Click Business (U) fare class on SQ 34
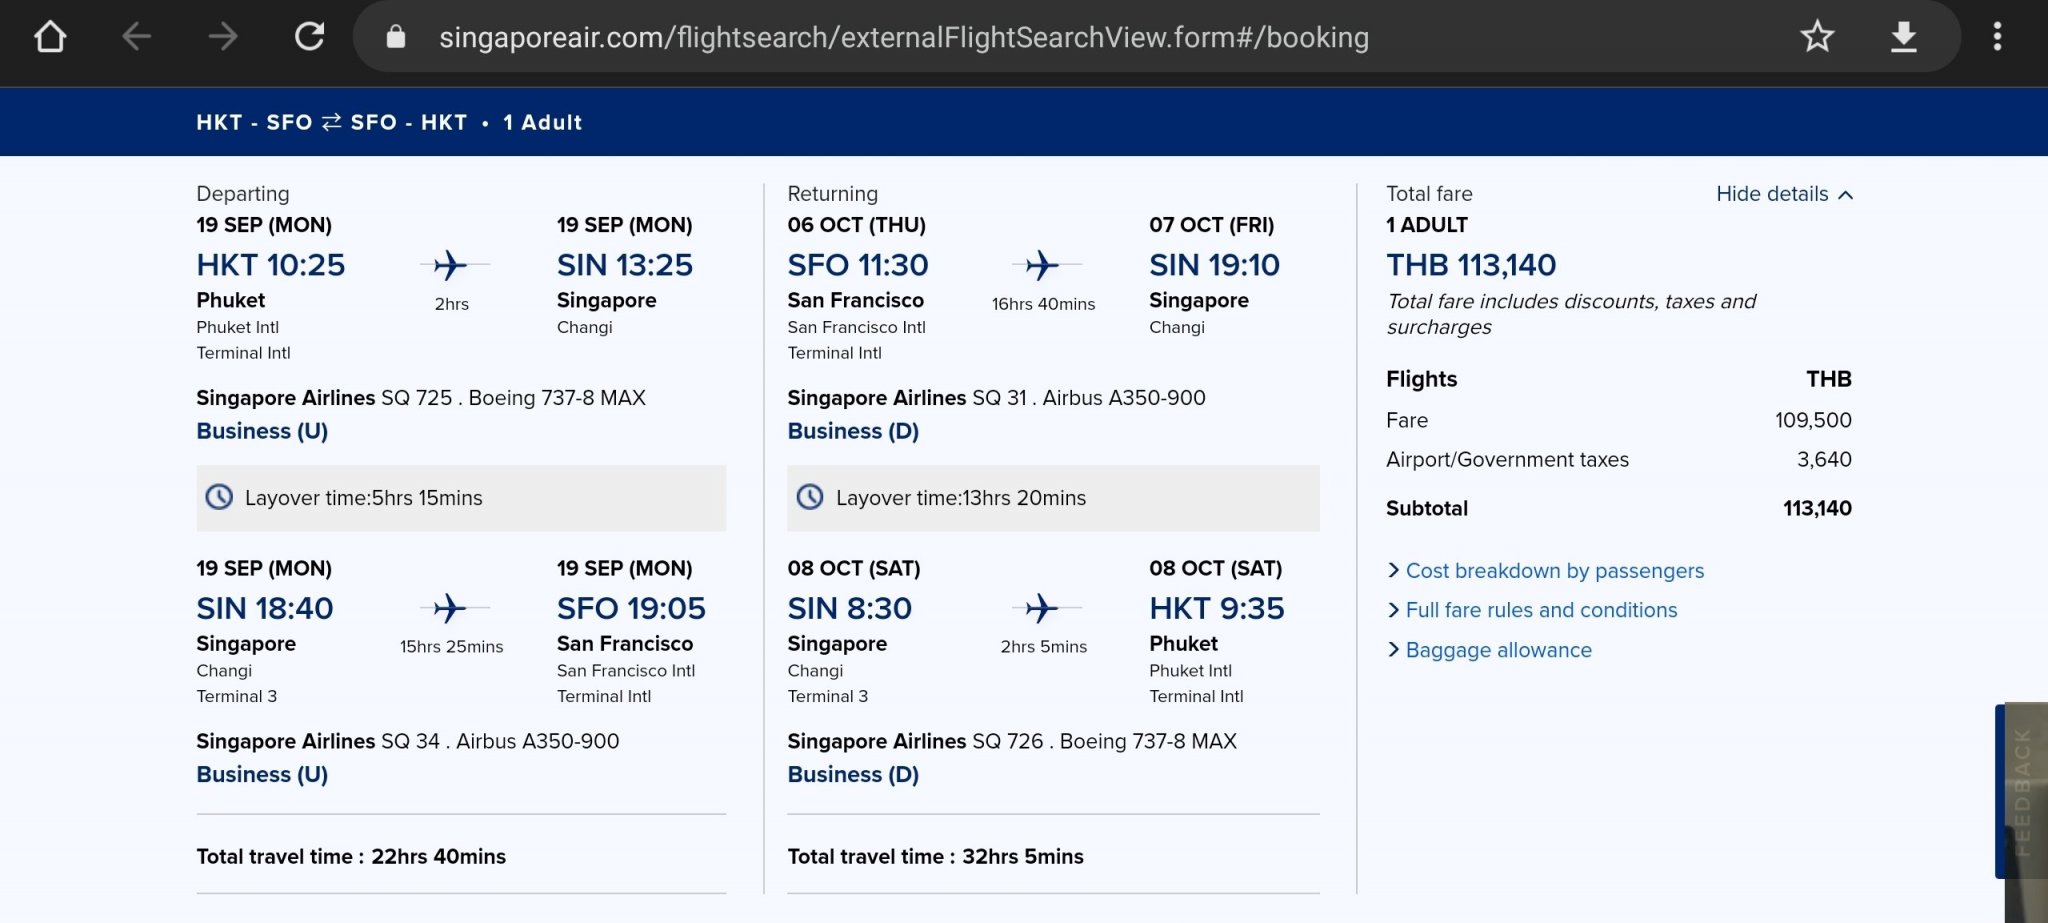The image size is (2048, 923). pyautogui.click(x=262, y=774)
